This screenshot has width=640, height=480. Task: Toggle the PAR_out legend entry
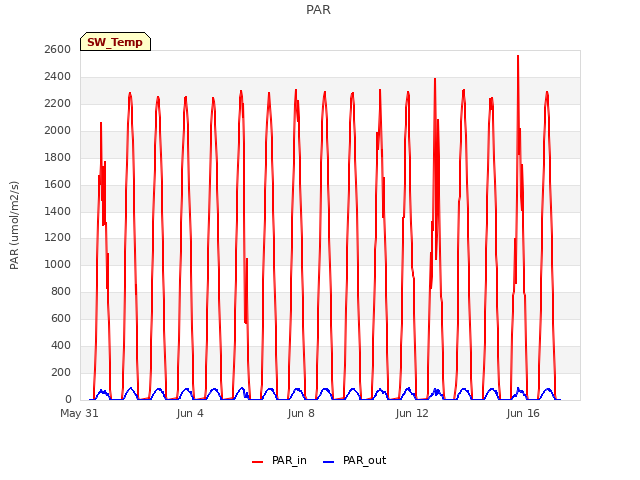[354, 460]
